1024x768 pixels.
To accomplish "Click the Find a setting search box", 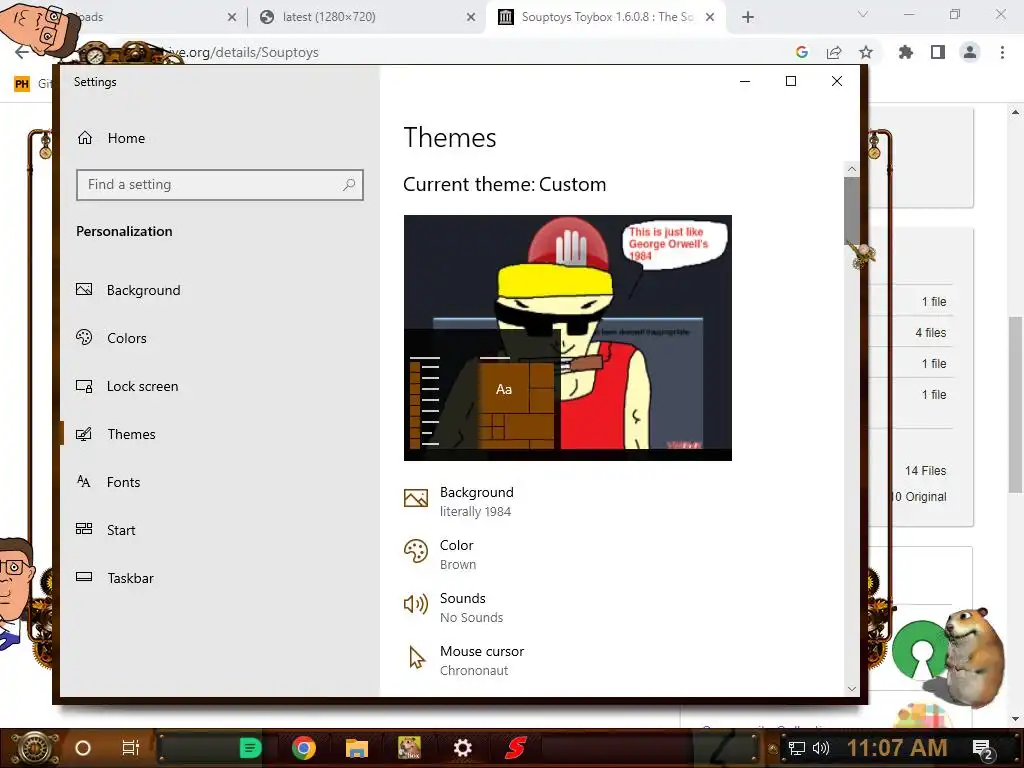I will coord(219,185).
